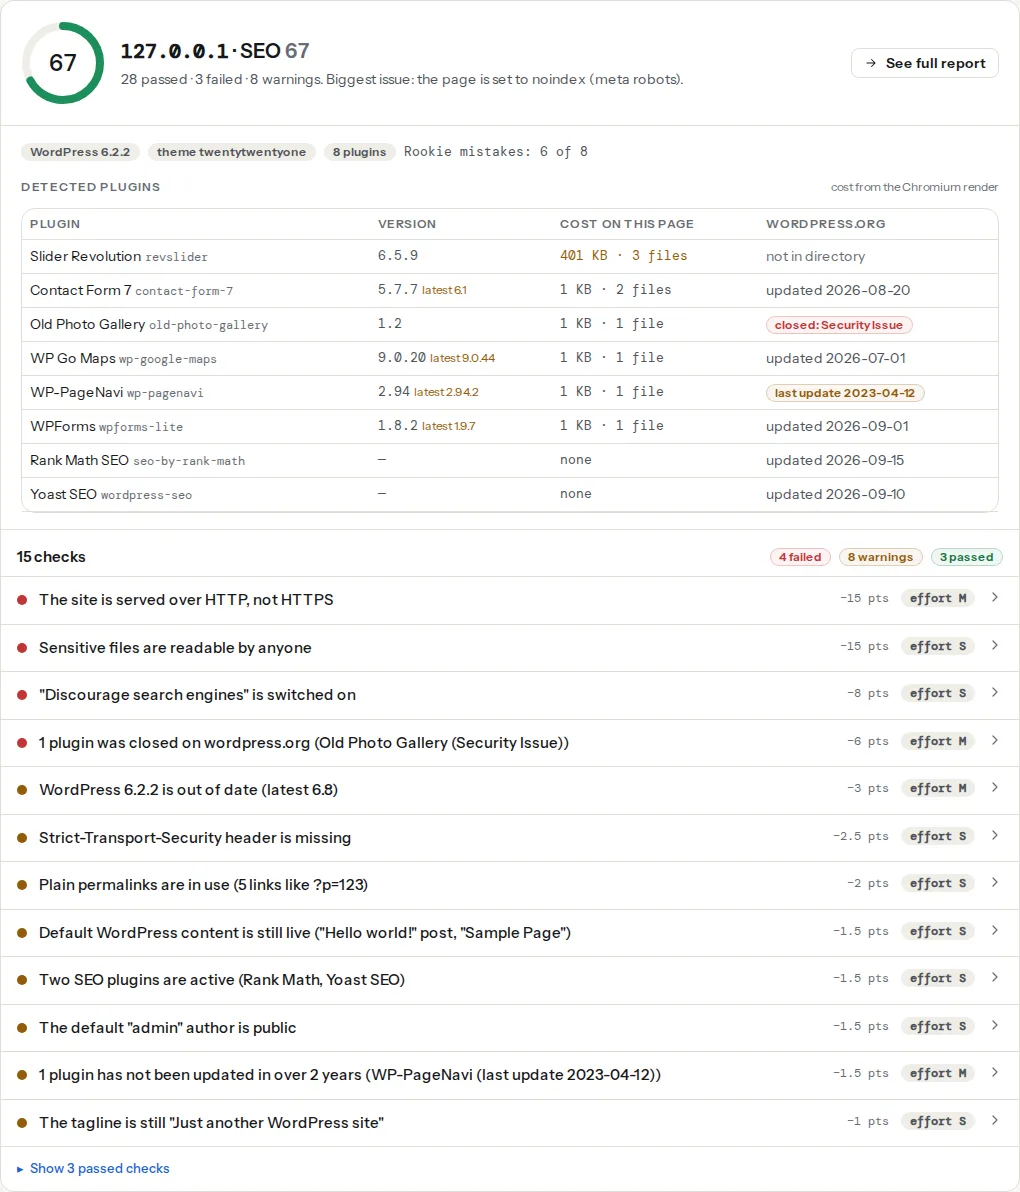Click the 401 KB · 3 files cost
This screenshot has width=1020, height=1192.
[x=623, y=256]
